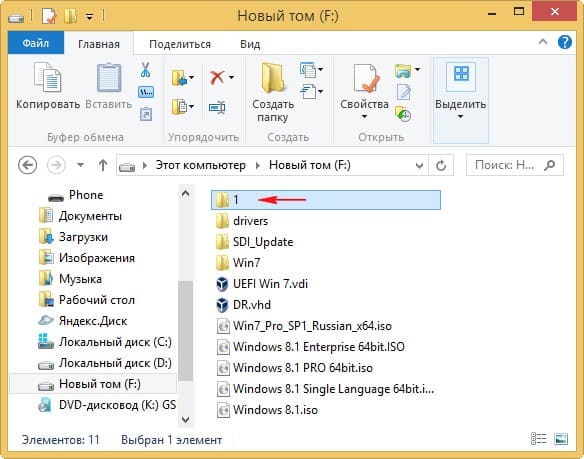The height and width of the screenshot is (459, 584).
Task: Select the Главная ribbon tab
Action: click(x=99, y=44)
